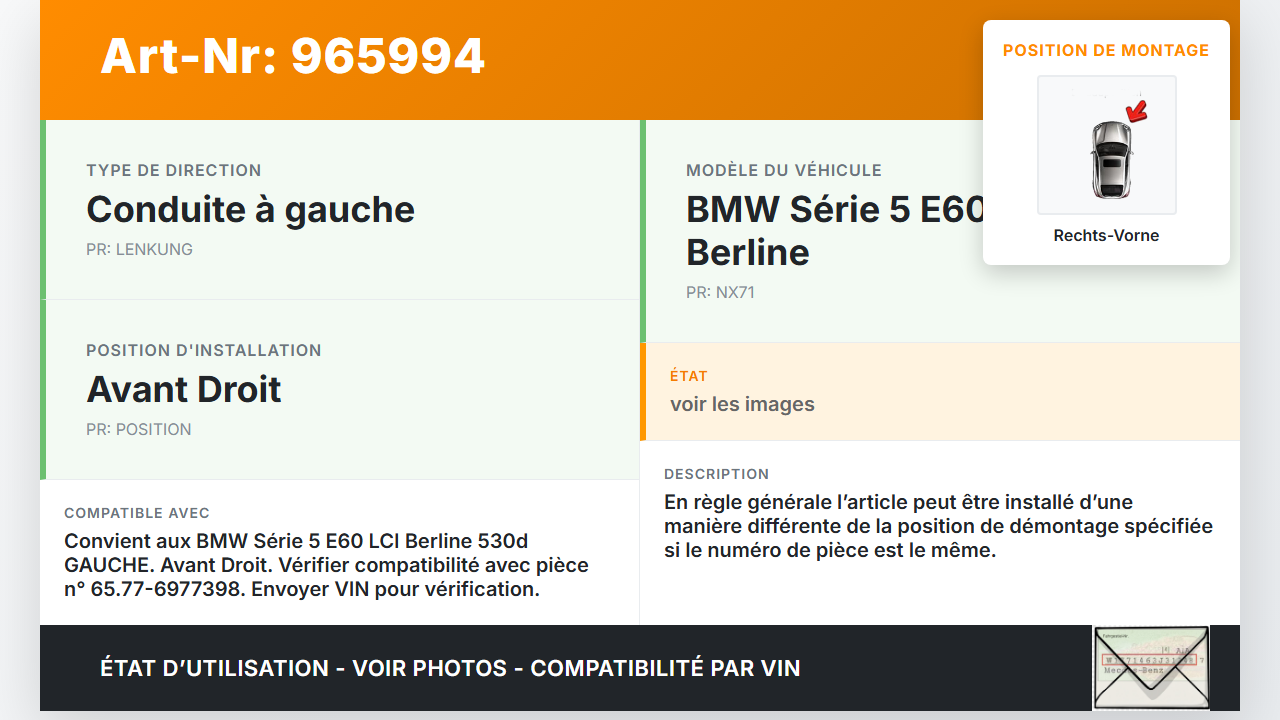This screenshot has width=1280, height=720.
Task: Click the PR: NX71 code
Action: [x=720, y=293]
